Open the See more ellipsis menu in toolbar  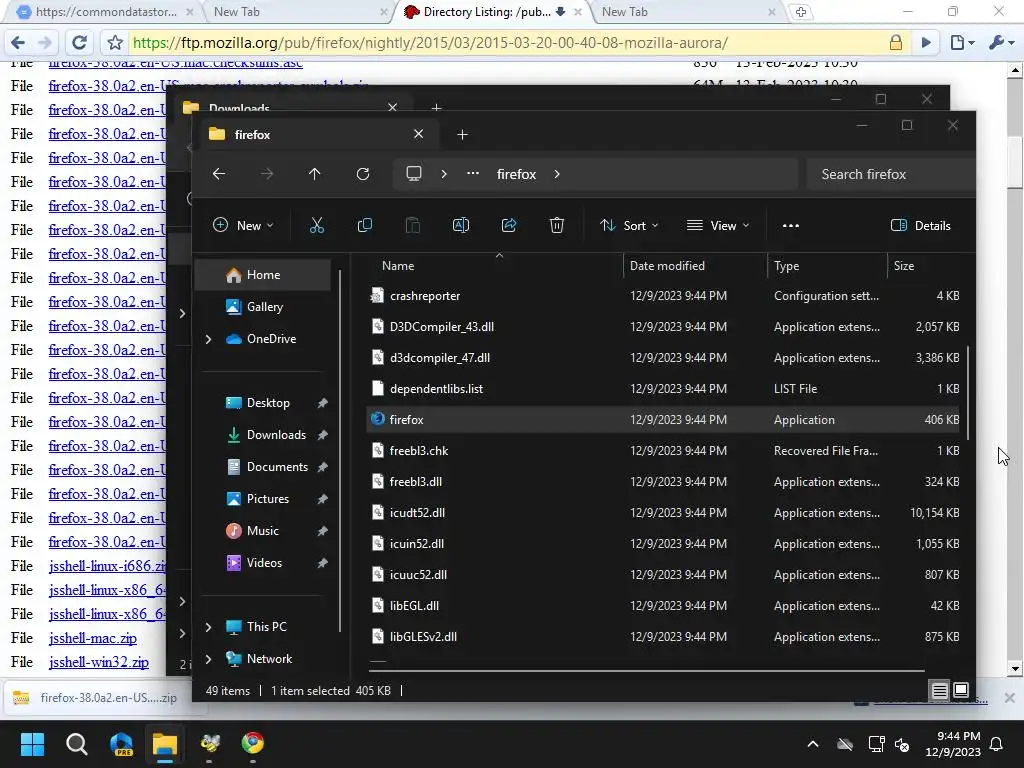pos(791,225)
